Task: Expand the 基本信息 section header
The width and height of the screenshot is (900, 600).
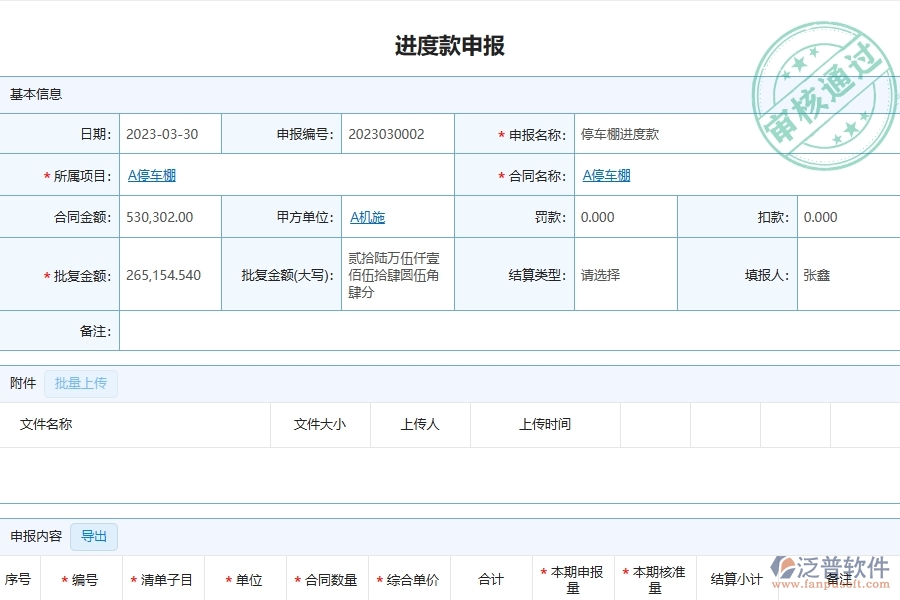Action: click(x=34, y=94)
